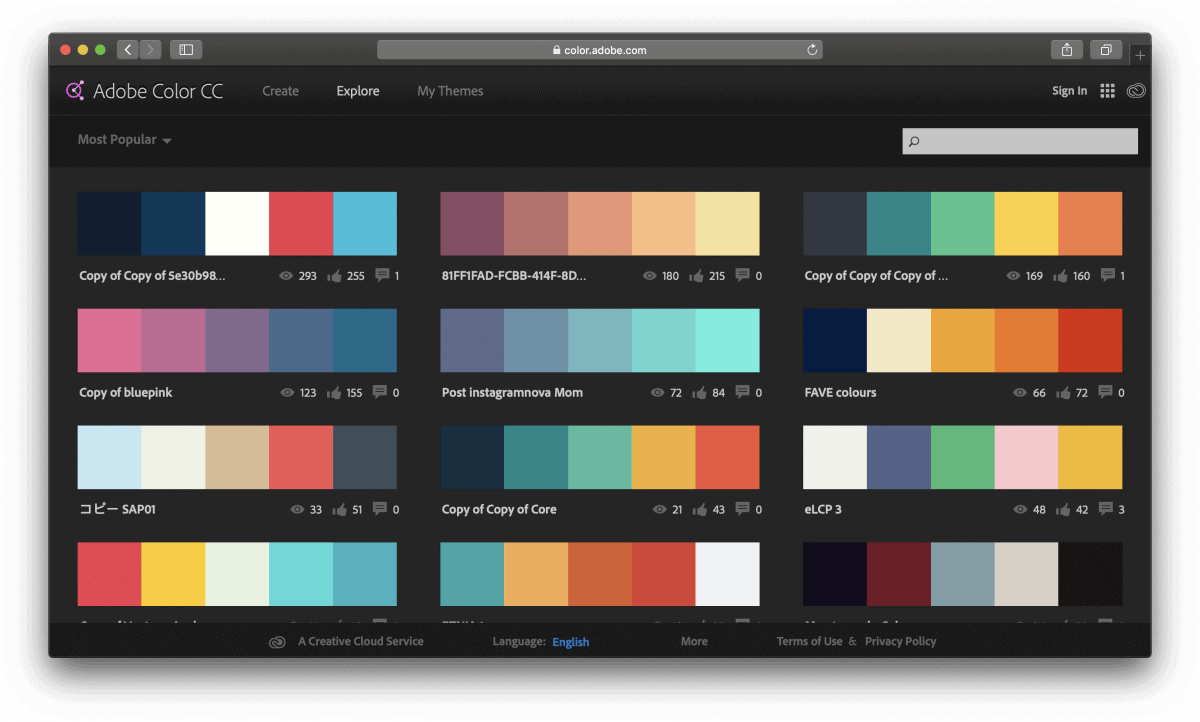Expand the More footer menu
Screen dimensions: 1200x722
(x=694, y=642)
